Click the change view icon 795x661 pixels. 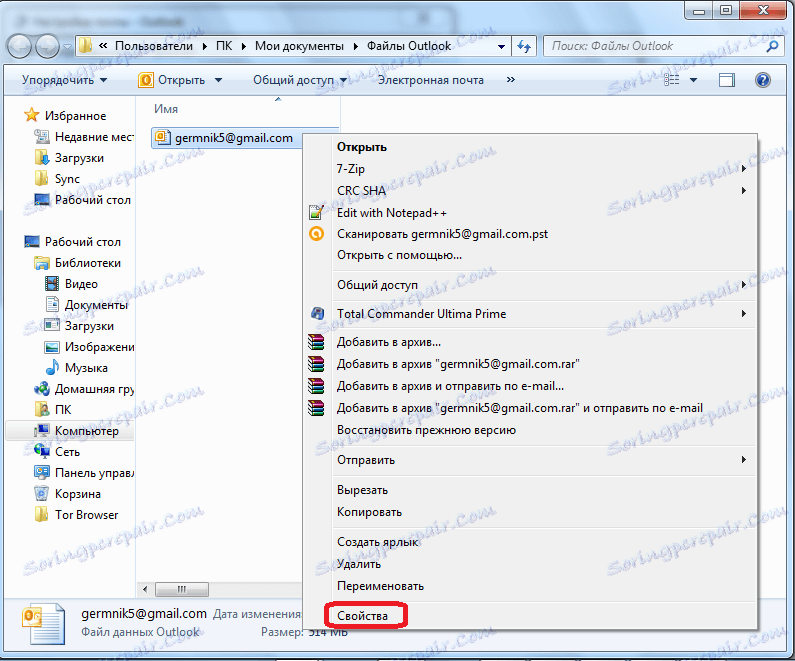[672, 80]
